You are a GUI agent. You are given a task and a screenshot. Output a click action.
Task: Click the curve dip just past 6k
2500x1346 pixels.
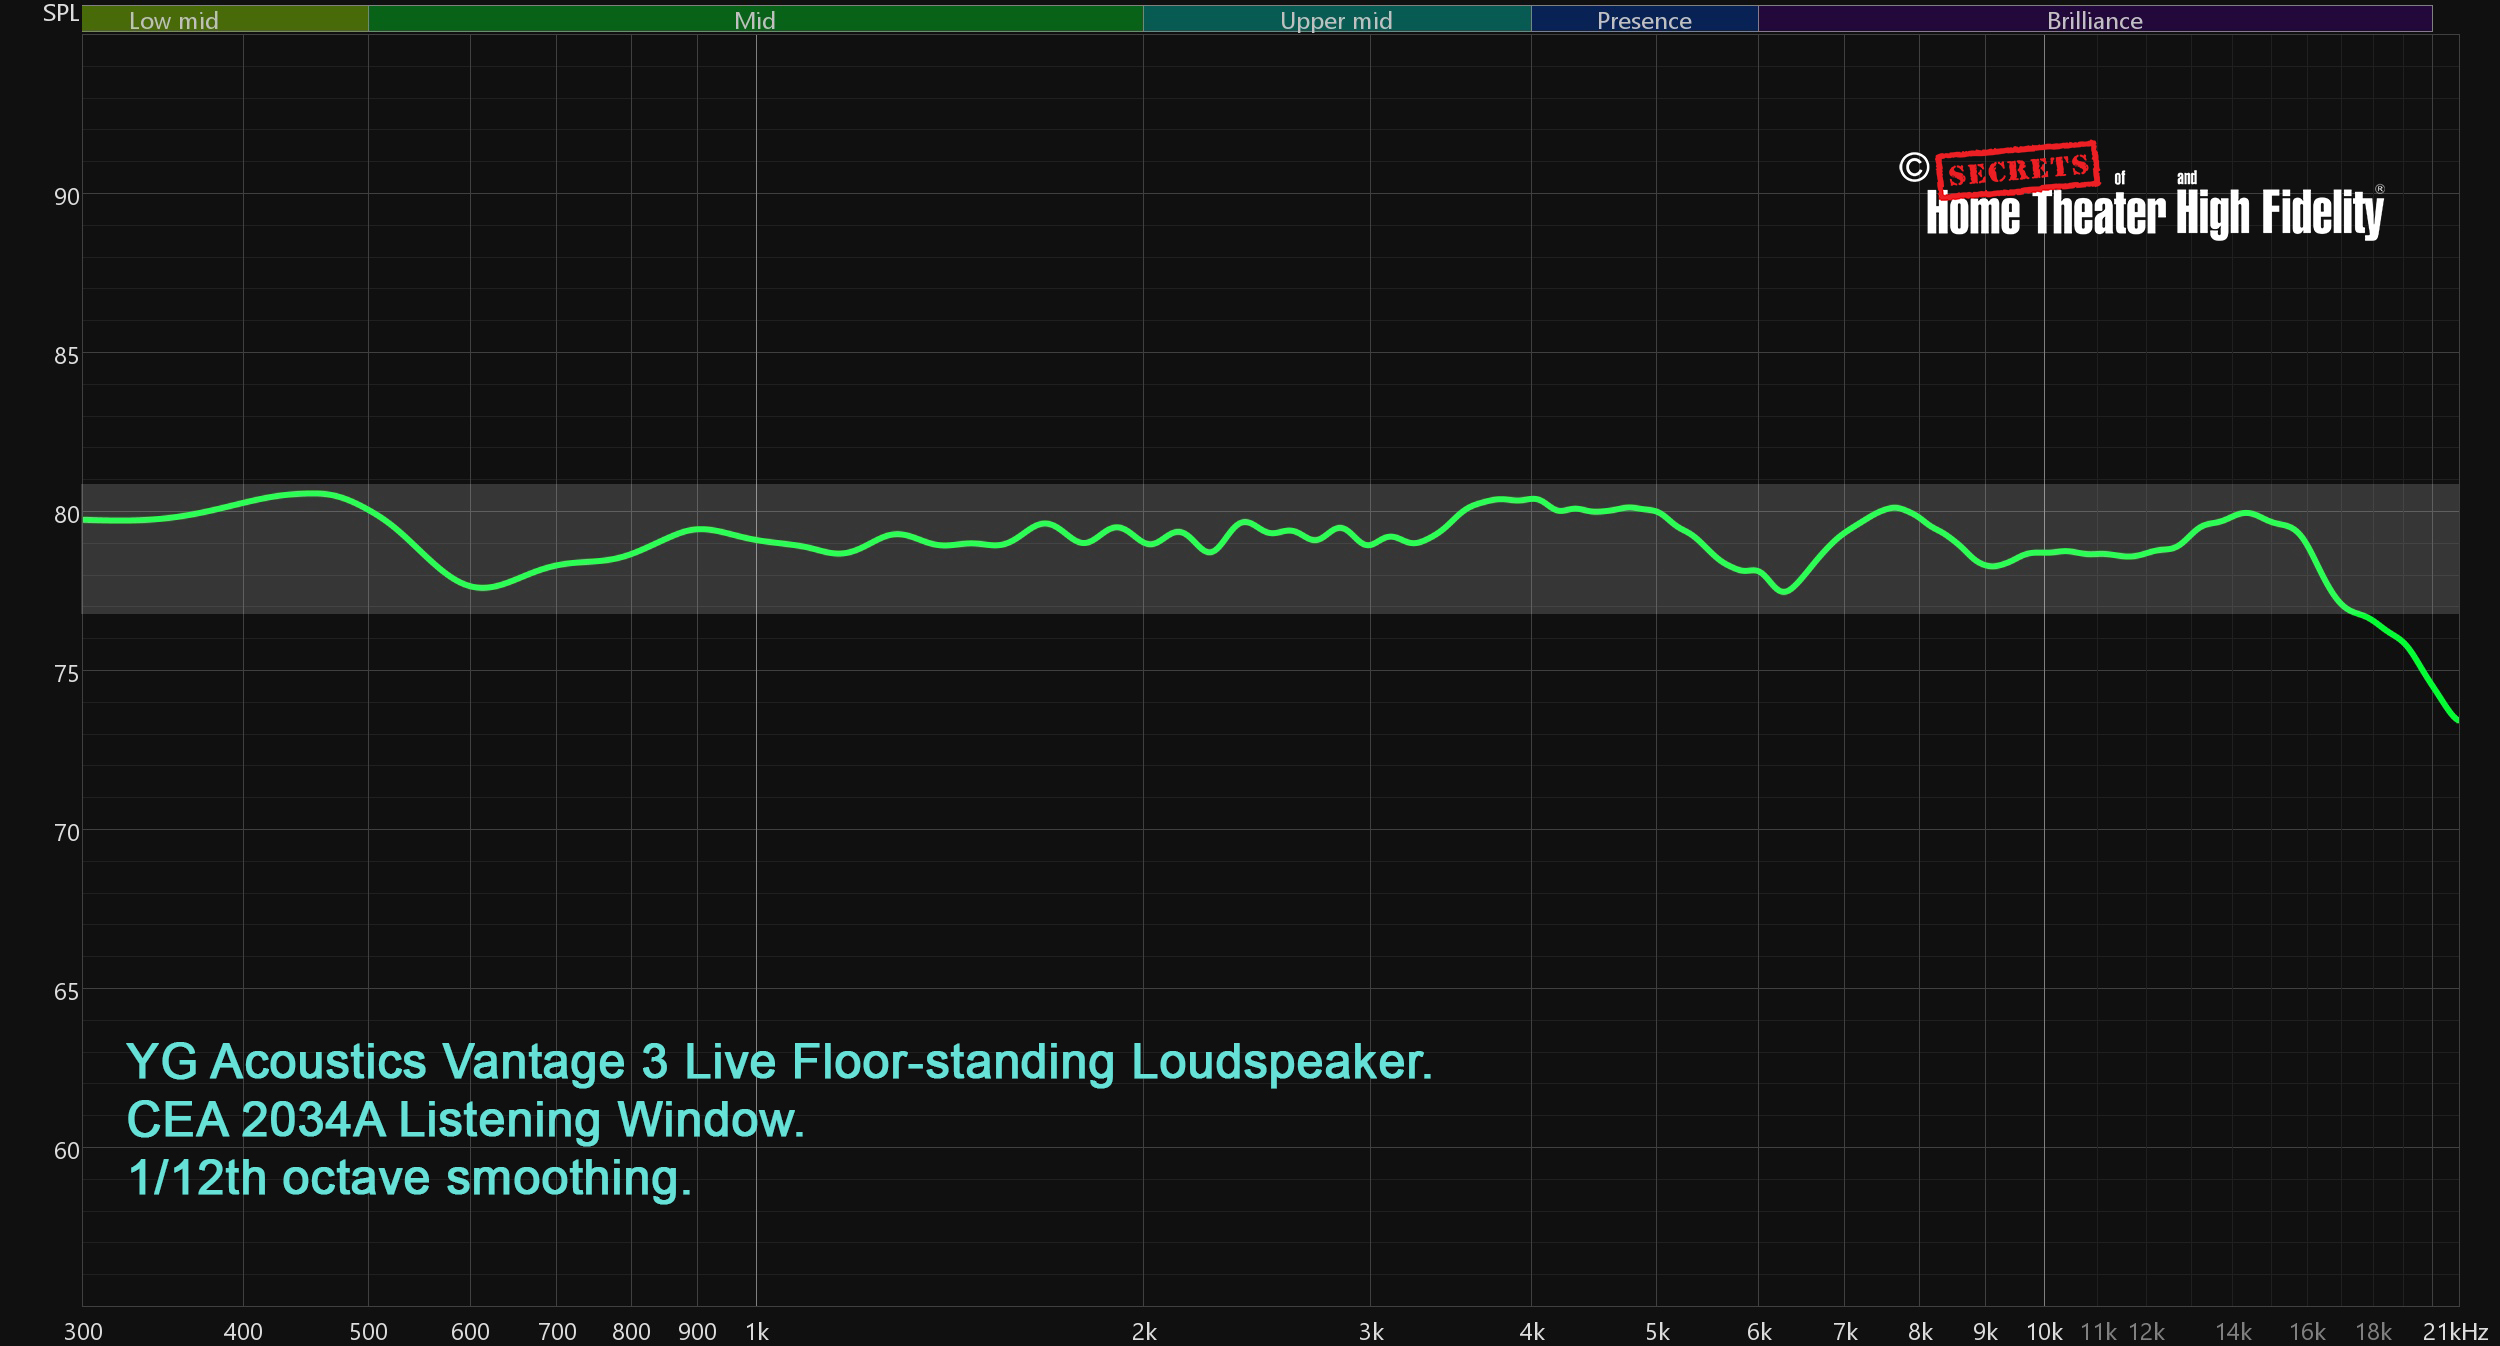1784,591
